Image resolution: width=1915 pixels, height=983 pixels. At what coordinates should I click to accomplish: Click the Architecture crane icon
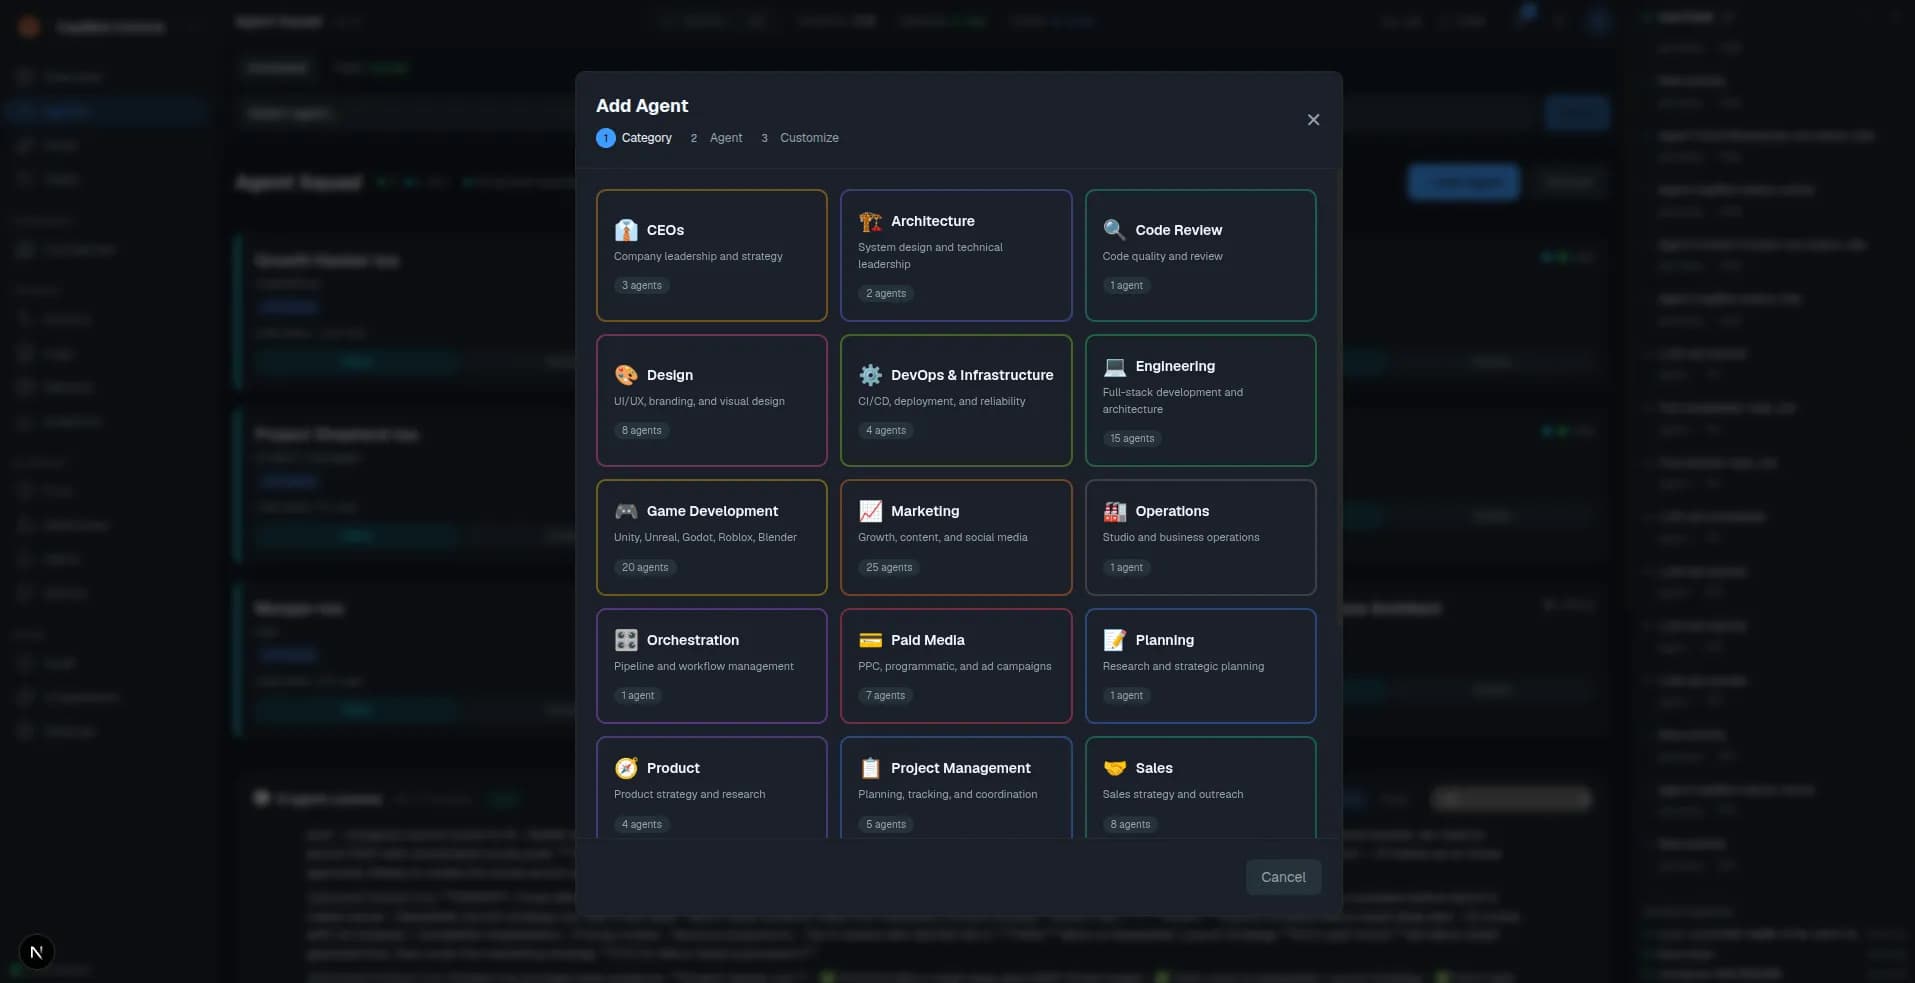870,221
